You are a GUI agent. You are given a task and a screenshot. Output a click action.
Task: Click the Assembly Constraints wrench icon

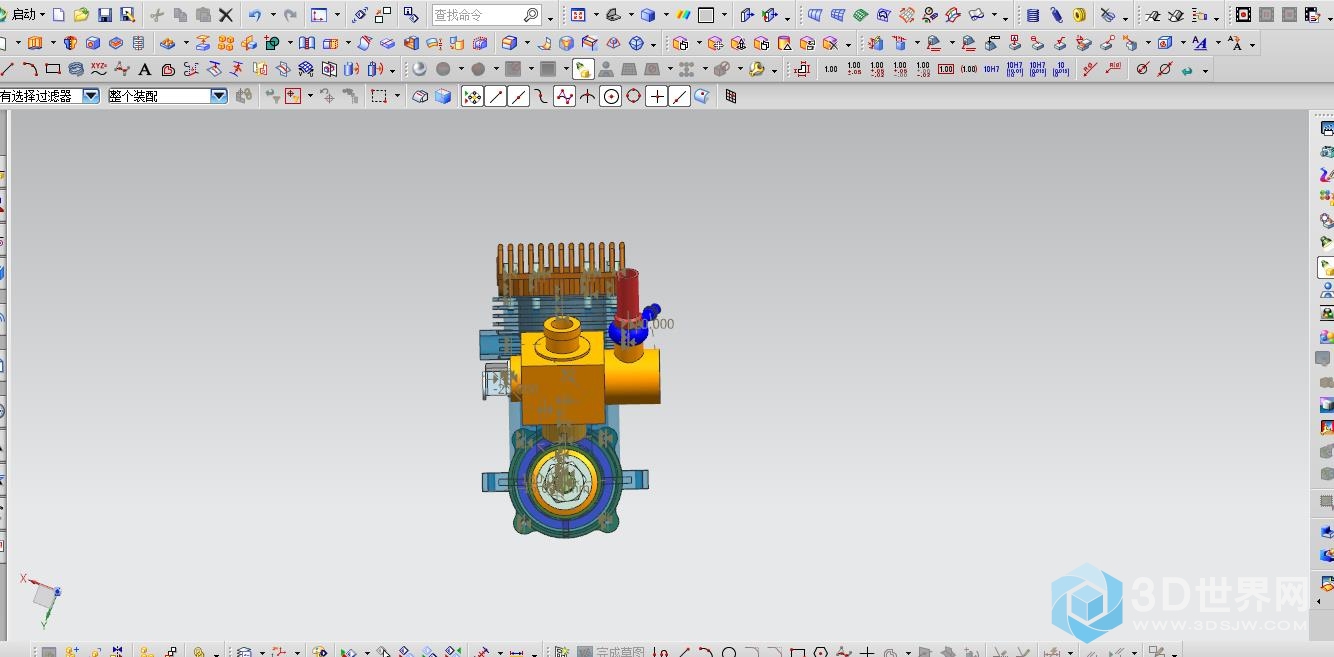click(x=758, y=69)
